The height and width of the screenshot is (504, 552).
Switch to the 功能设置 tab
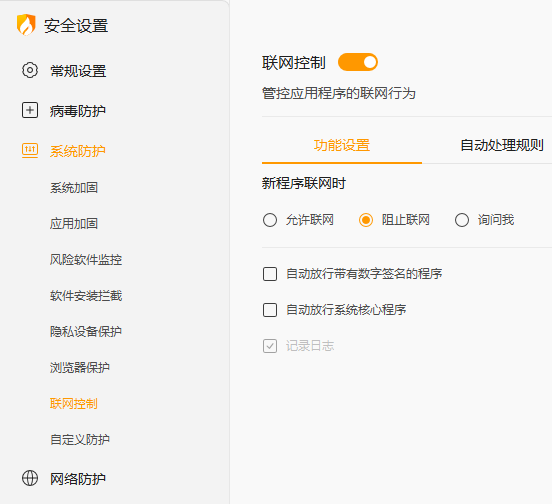tap(342, 145)
